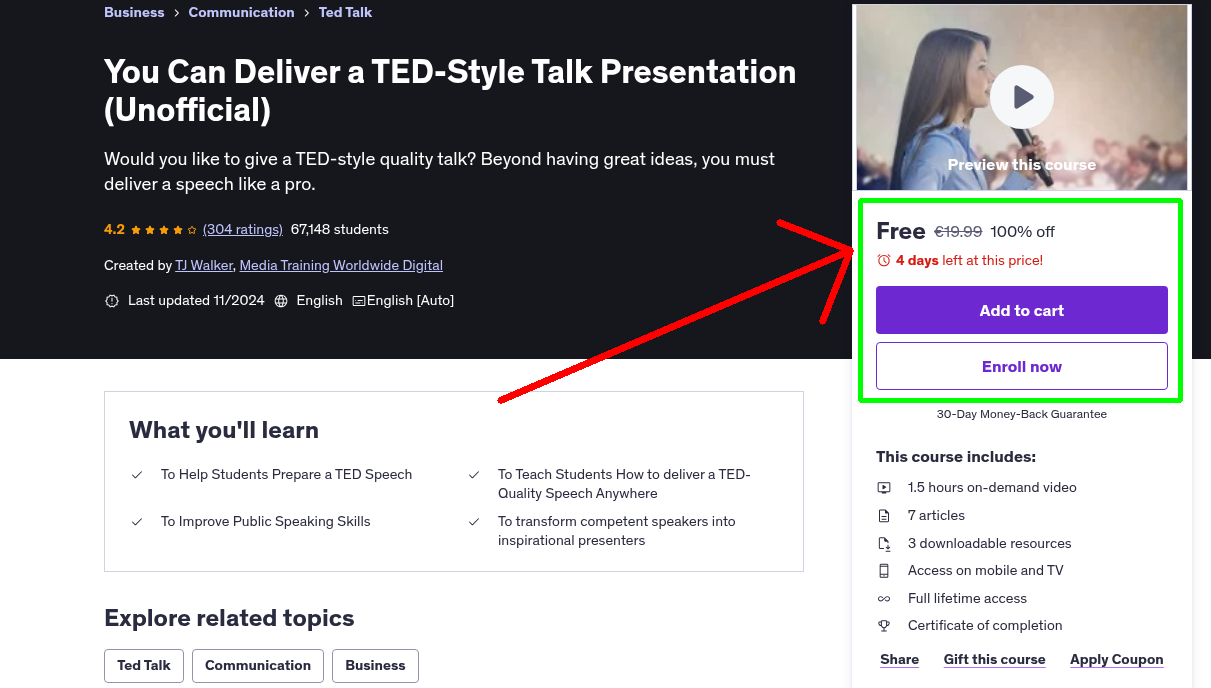Viewport: 1211px width, 688px height.
Task: Click the infinity lifetime access icon
Action: pyautogui.click(x=884, y=599)
